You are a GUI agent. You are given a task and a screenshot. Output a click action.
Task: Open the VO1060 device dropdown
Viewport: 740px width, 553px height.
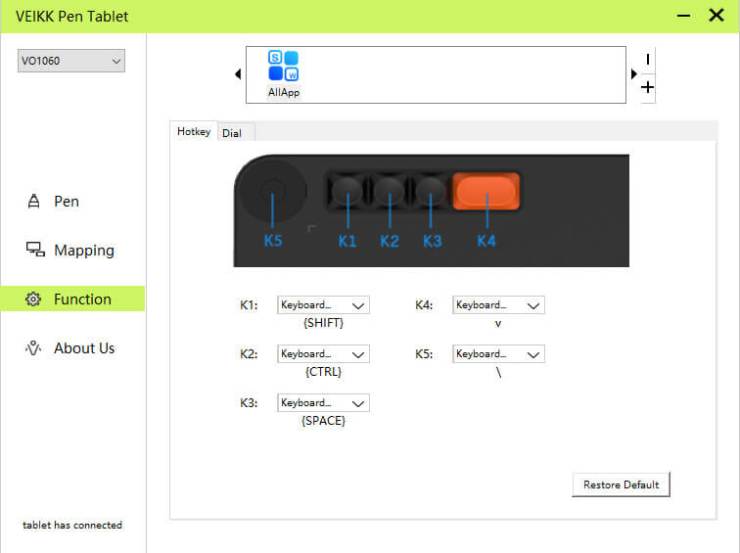tap(71, 61)
